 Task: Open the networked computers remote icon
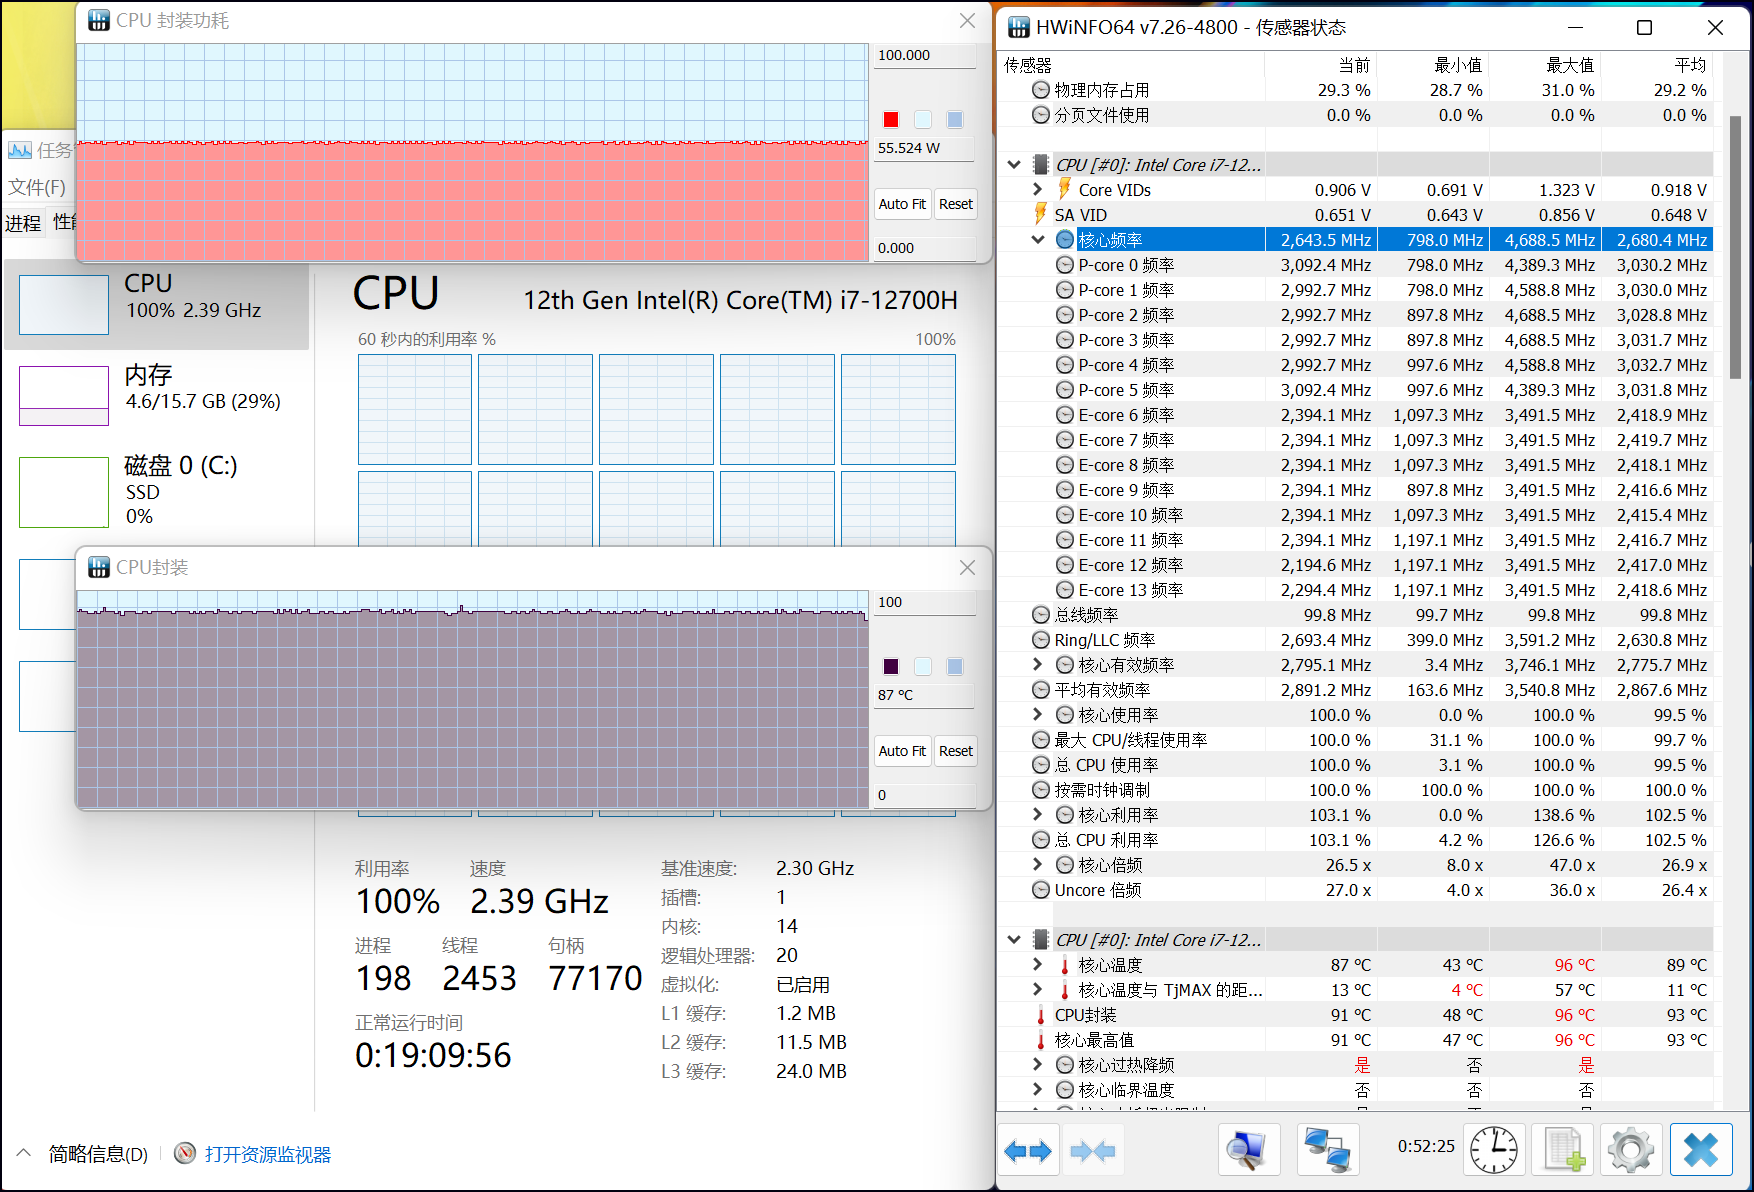pos(1328,1150)
